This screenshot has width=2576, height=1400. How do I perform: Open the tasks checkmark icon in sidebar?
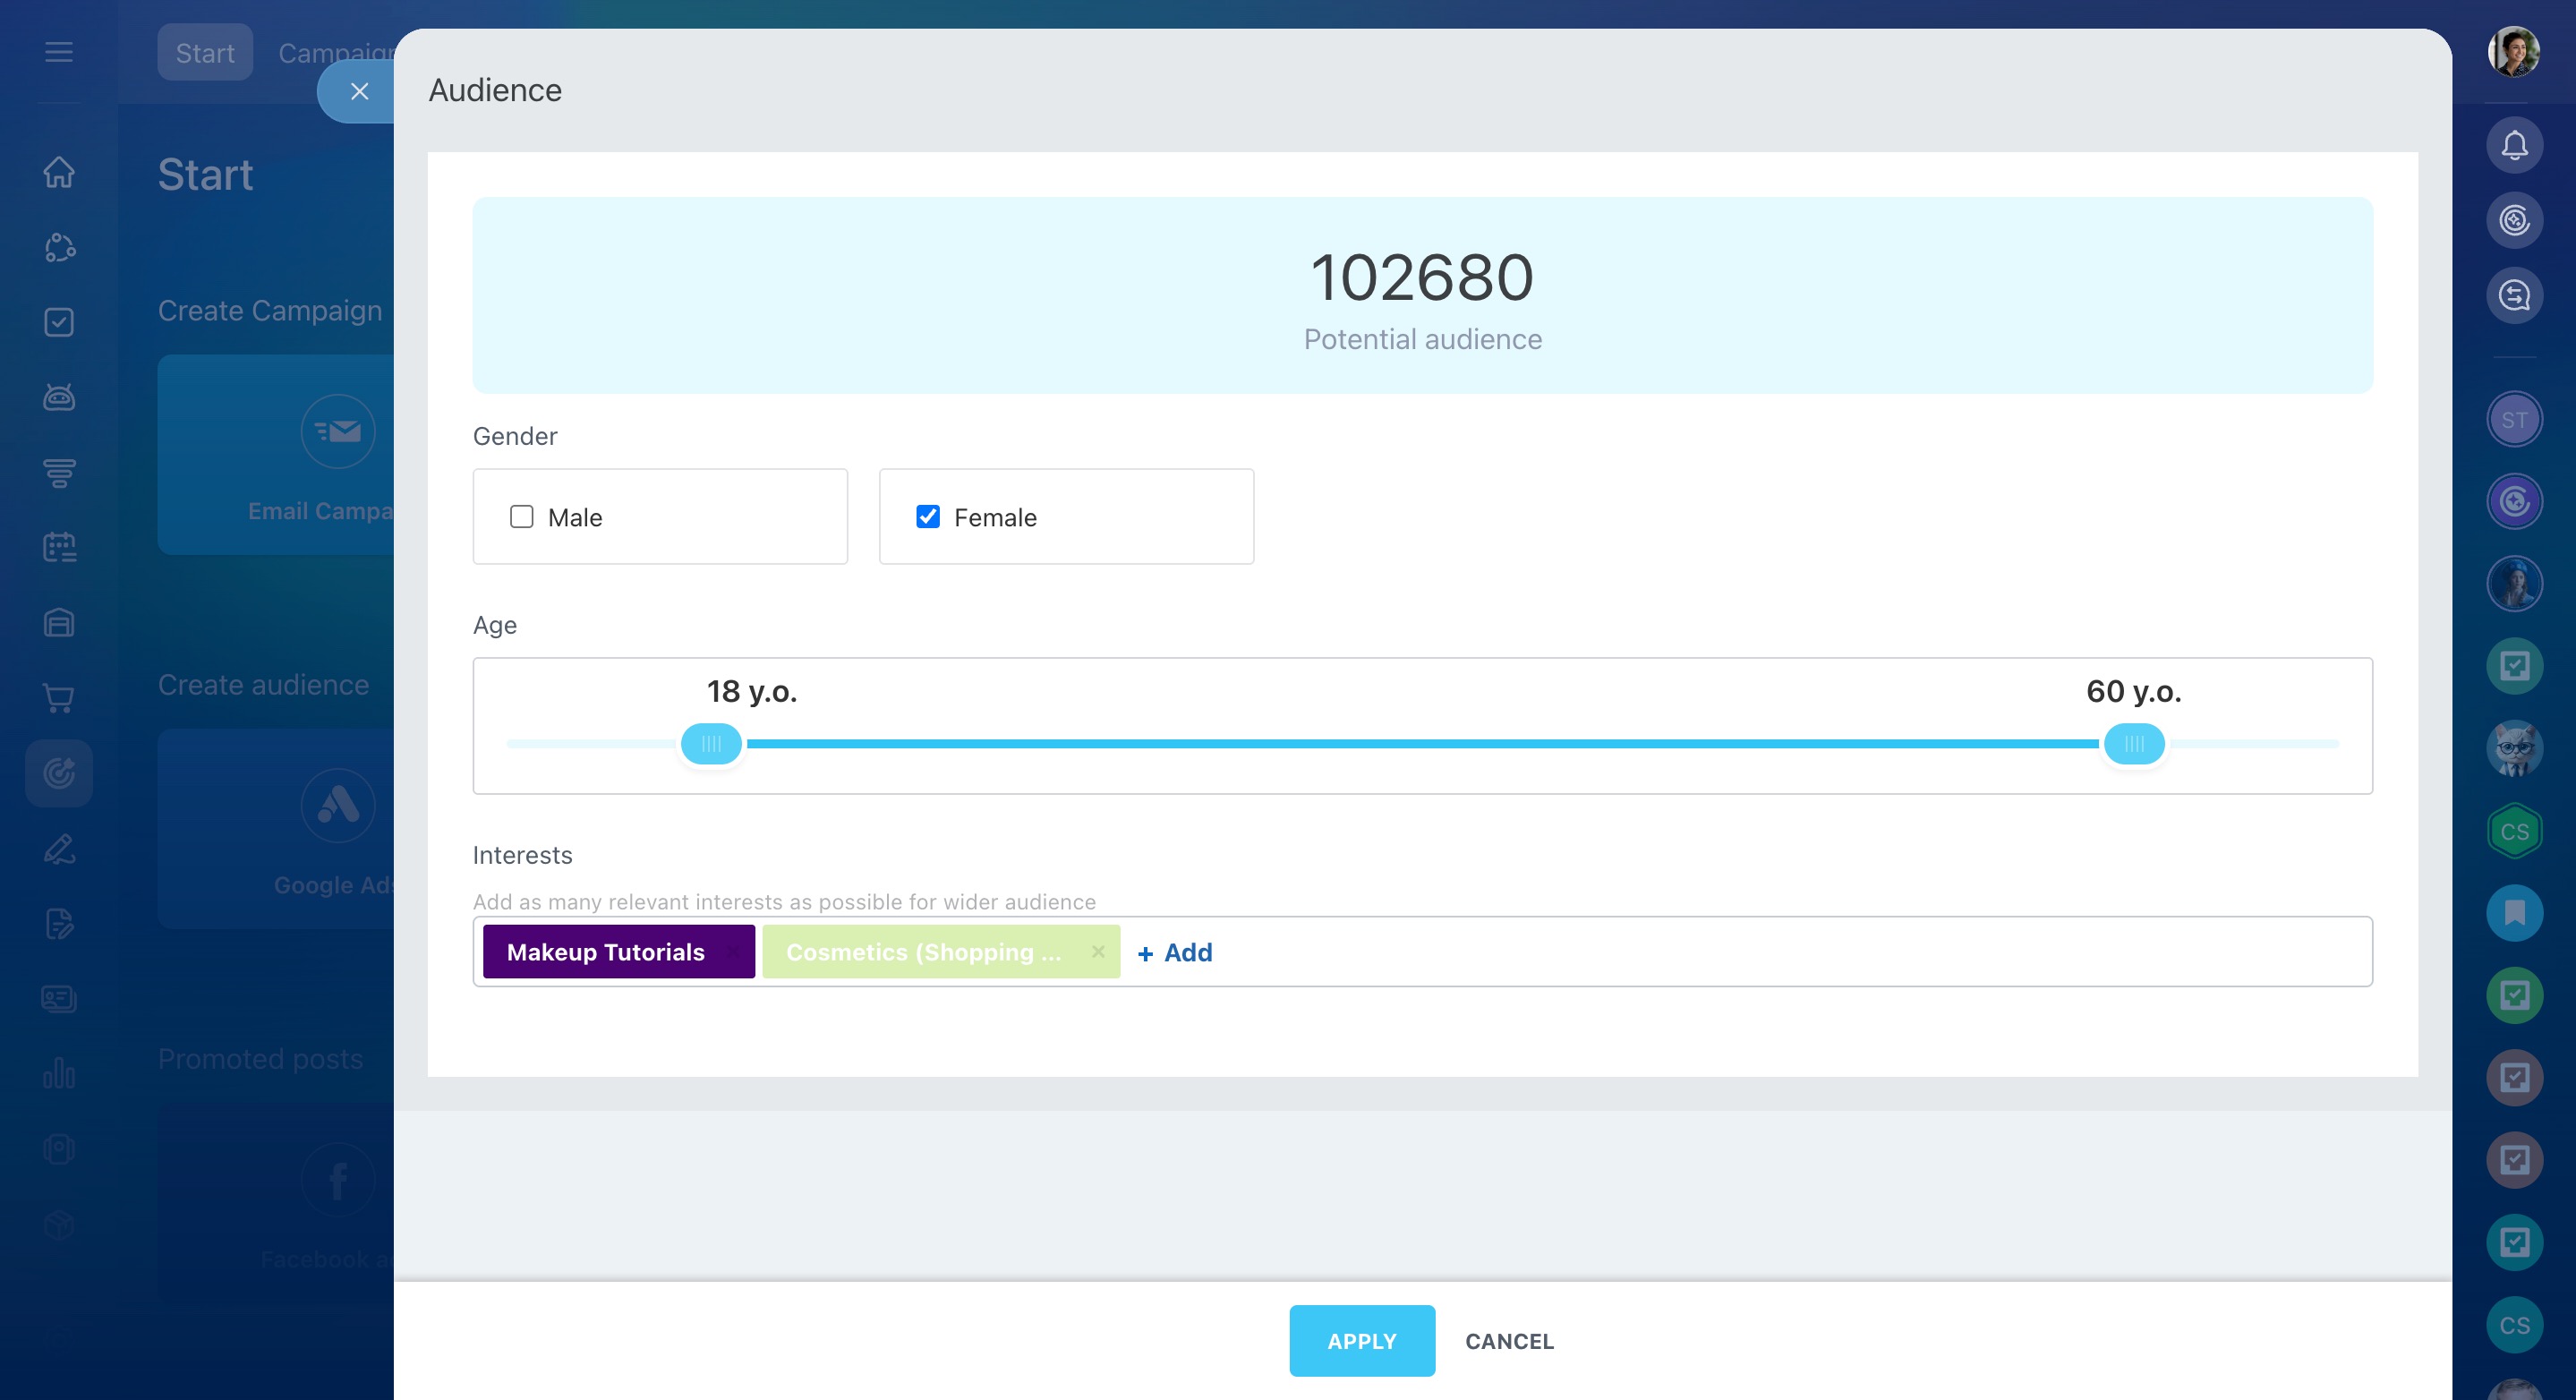pos(59,322)
